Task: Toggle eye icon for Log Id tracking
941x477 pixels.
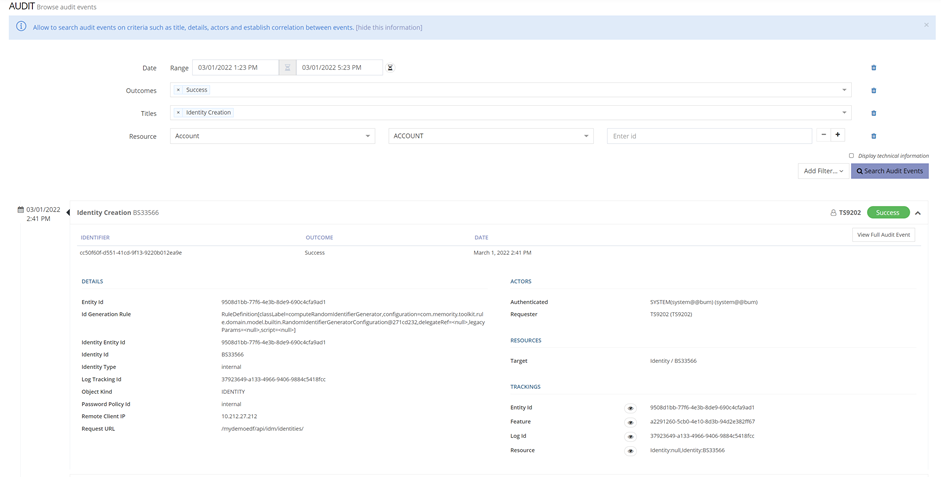Action: (x=630, y=437)
